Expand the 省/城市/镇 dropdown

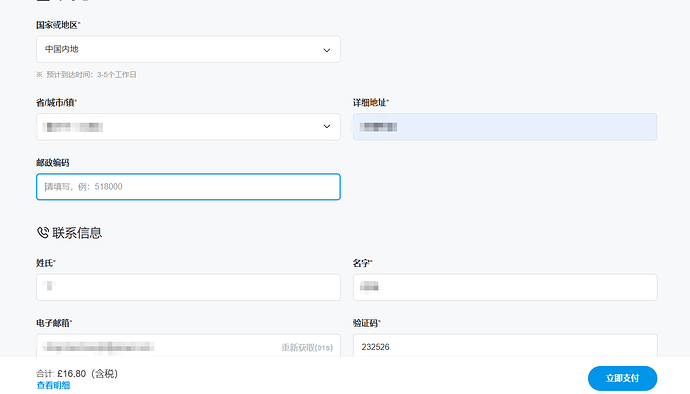coord(188,127)
